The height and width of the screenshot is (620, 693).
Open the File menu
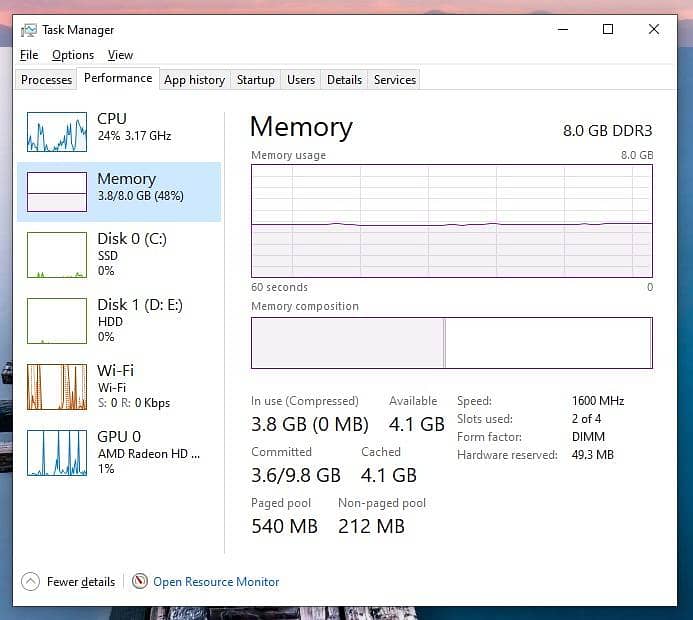(x=29, y=55)
